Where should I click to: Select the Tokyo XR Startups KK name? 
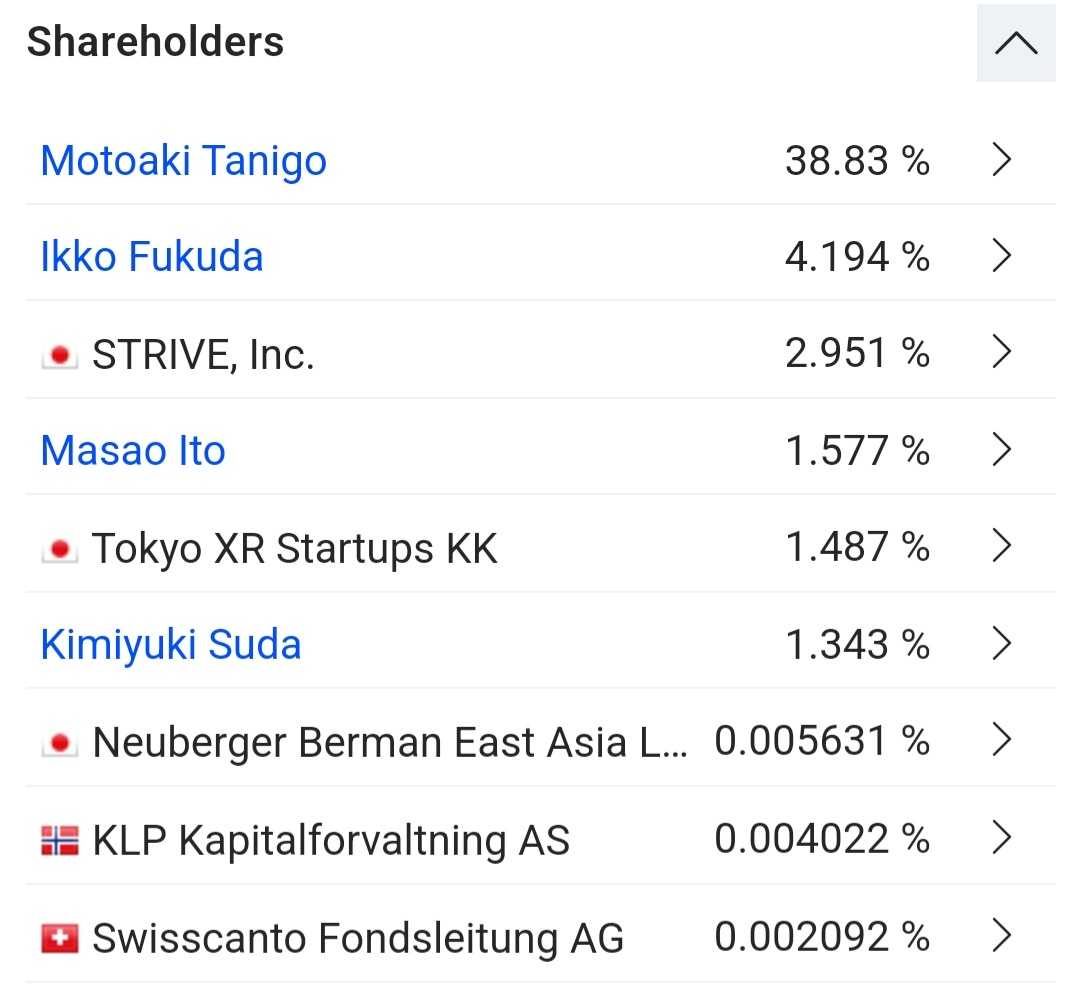(x=294, y=549)
